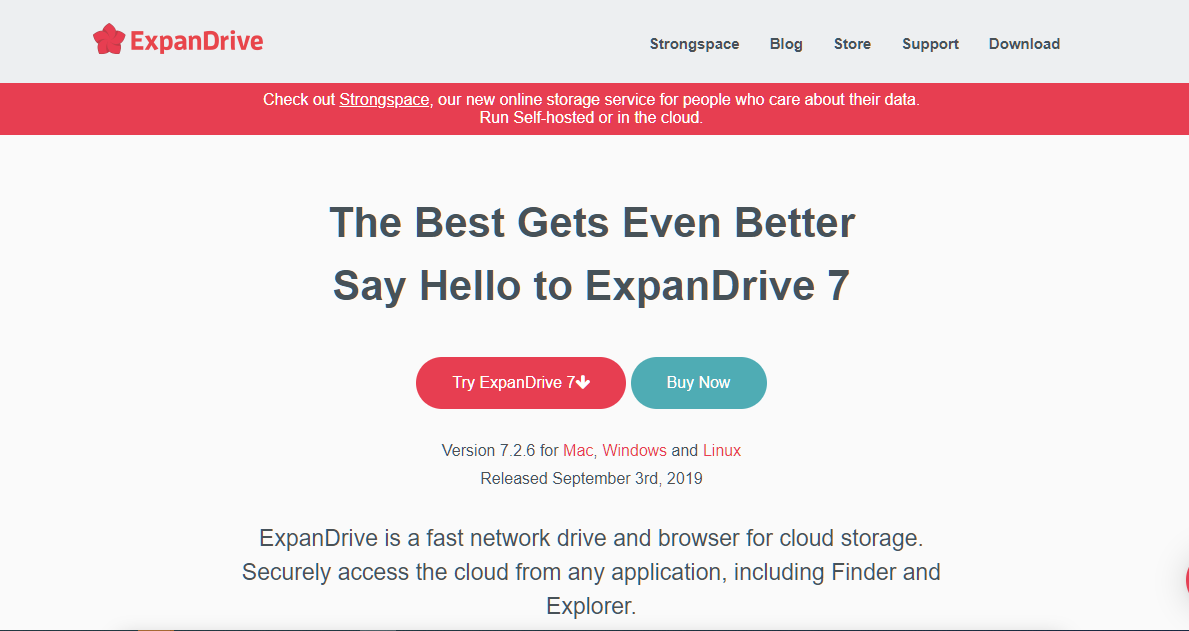This screenshot has width=1189, height=631.
Task: Click the Try ExpanDrive 7 button
Action: coord(520,383)
